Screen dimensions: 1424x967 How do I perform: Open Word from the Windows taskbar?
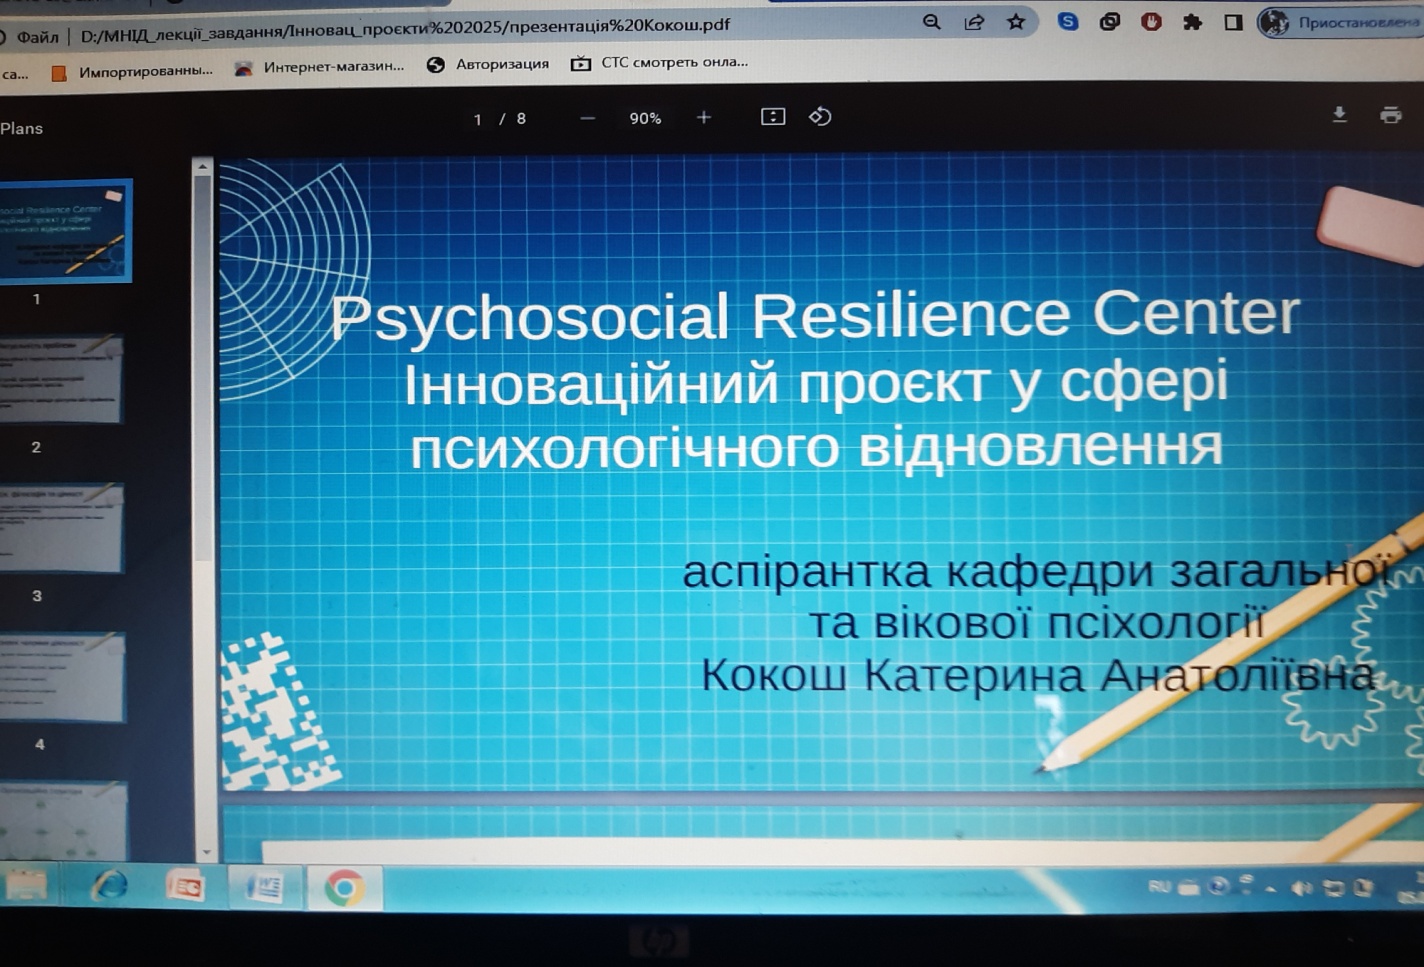(x=264, y=887)
